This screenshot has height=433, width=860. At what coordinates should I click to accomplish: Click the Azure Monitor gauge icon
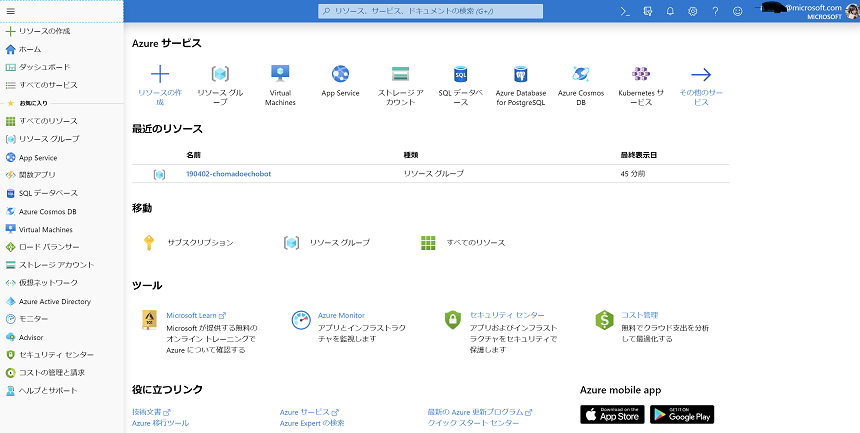click(301, 320)
